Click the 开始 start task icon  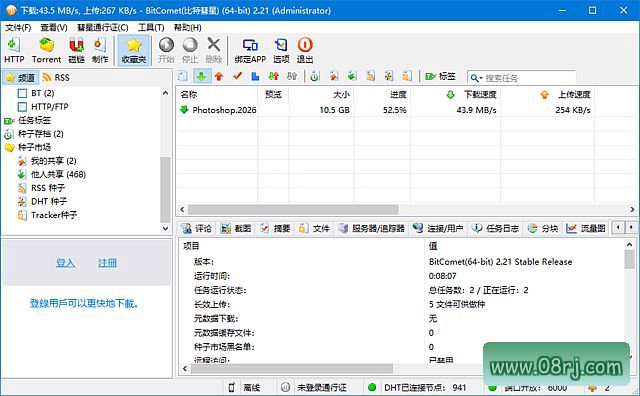[x=166, y=50]
